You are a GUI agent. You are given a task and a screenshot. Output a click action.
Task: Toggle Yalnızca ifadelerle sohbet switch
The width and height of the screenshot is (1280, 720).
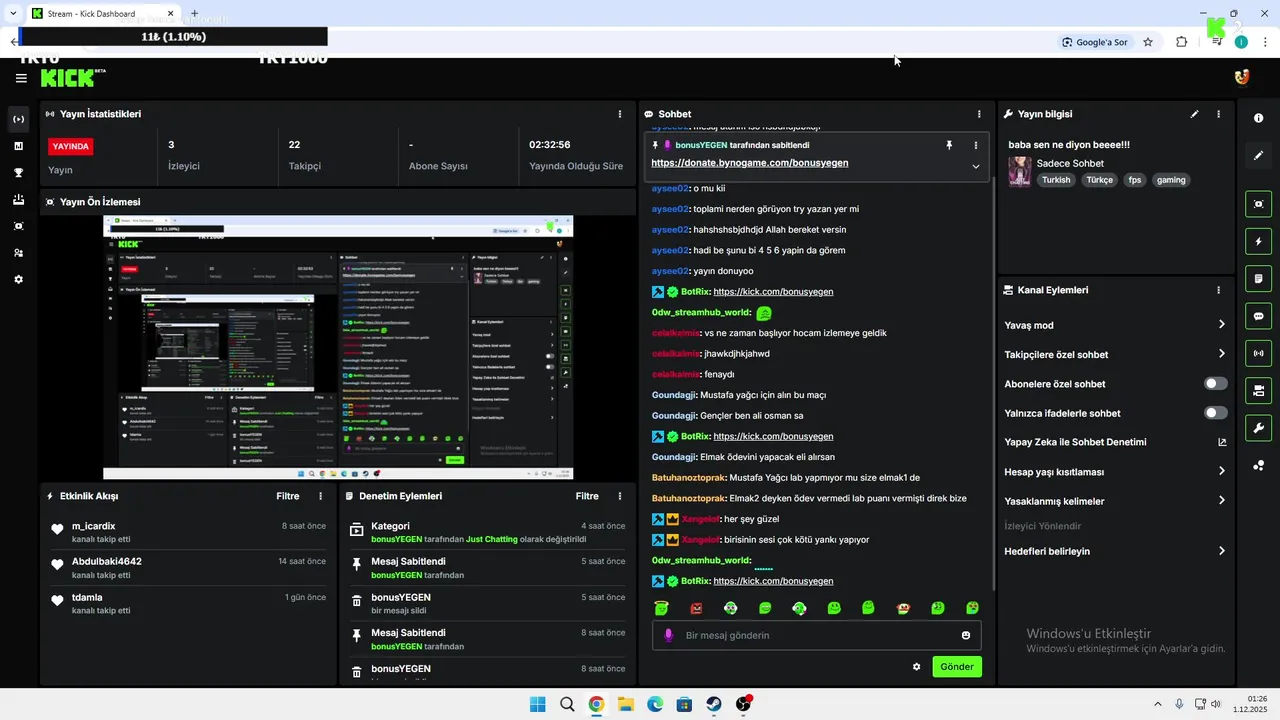pos(1216,413)
